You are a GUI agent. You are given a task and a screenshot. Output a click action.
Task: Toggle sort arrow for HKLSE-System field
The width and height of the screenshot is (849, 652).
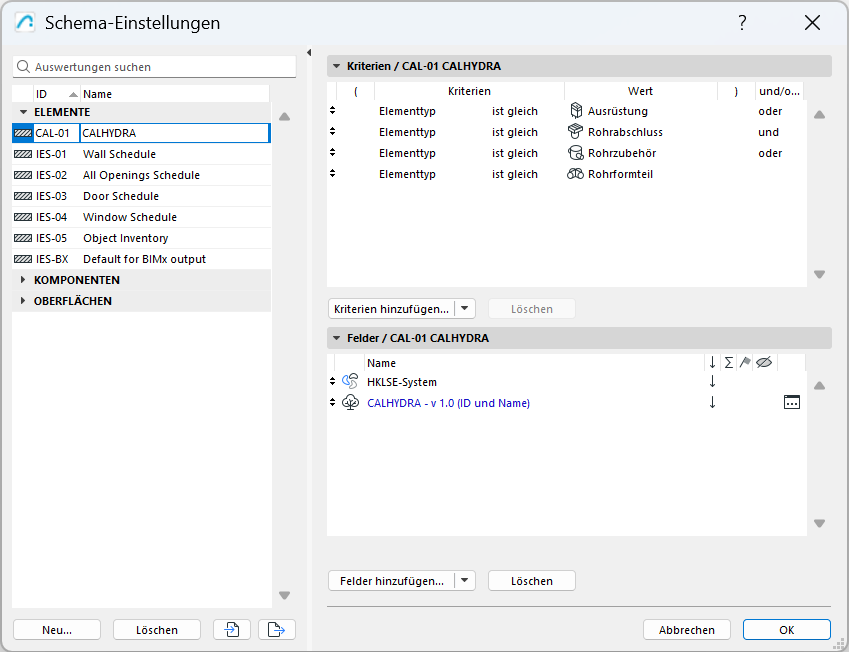tap(712, 382)
